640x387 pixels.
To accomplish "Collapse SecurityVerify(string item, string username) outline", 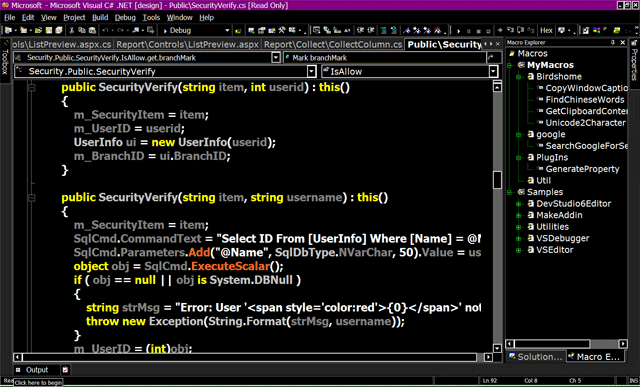I will [31, 198].
